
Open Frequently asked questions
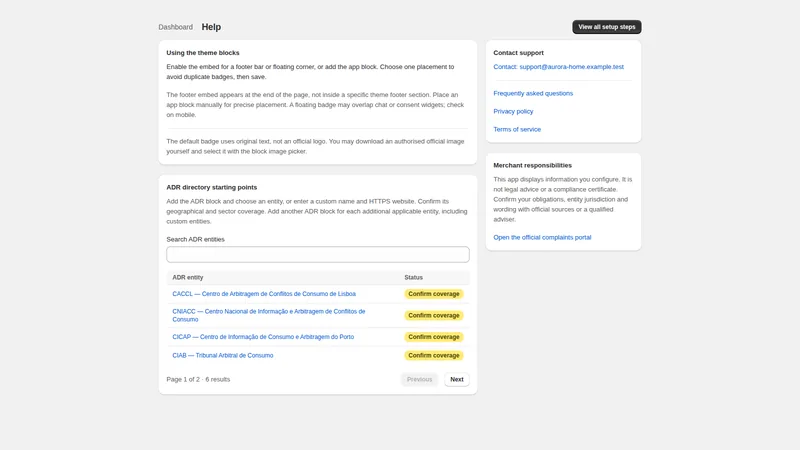[x=533, y=93]
